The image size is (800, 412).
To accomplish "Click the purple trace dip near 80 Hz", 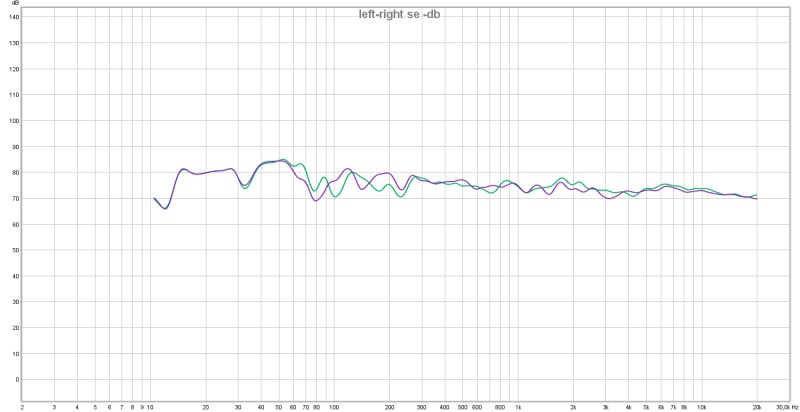I will pyautogui.click(x=317, y=201).
